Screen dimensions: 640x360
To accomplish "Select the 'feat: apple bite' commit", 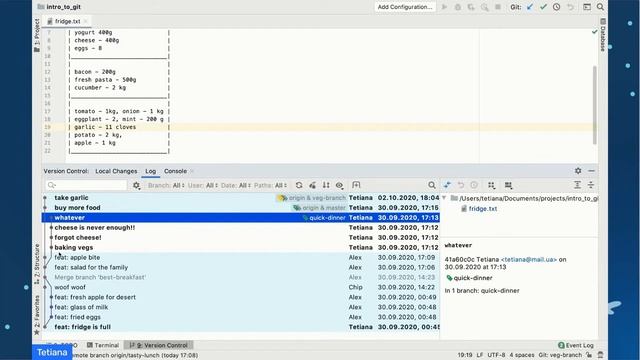I will [x=241, y=258].
